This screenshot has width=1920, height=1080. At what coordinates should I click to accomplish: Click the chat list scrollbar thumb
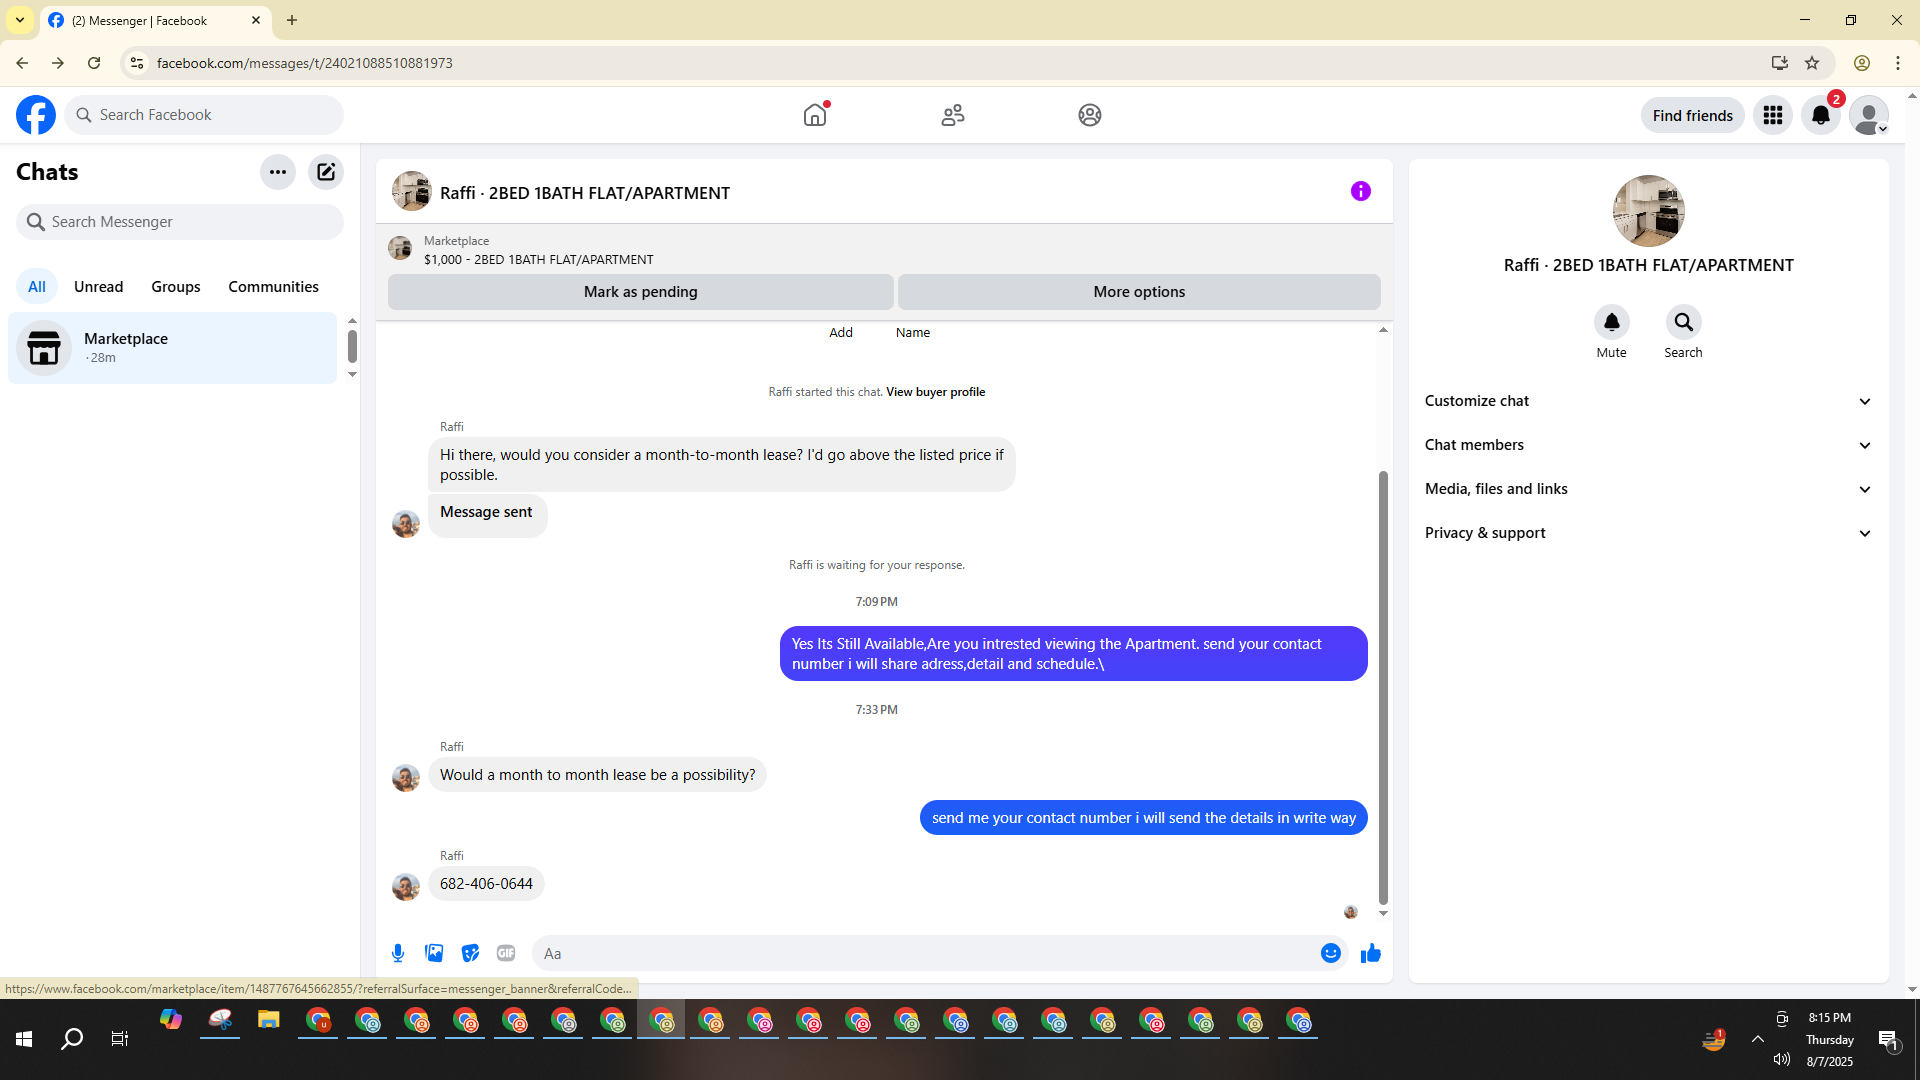tap(352, 346)
